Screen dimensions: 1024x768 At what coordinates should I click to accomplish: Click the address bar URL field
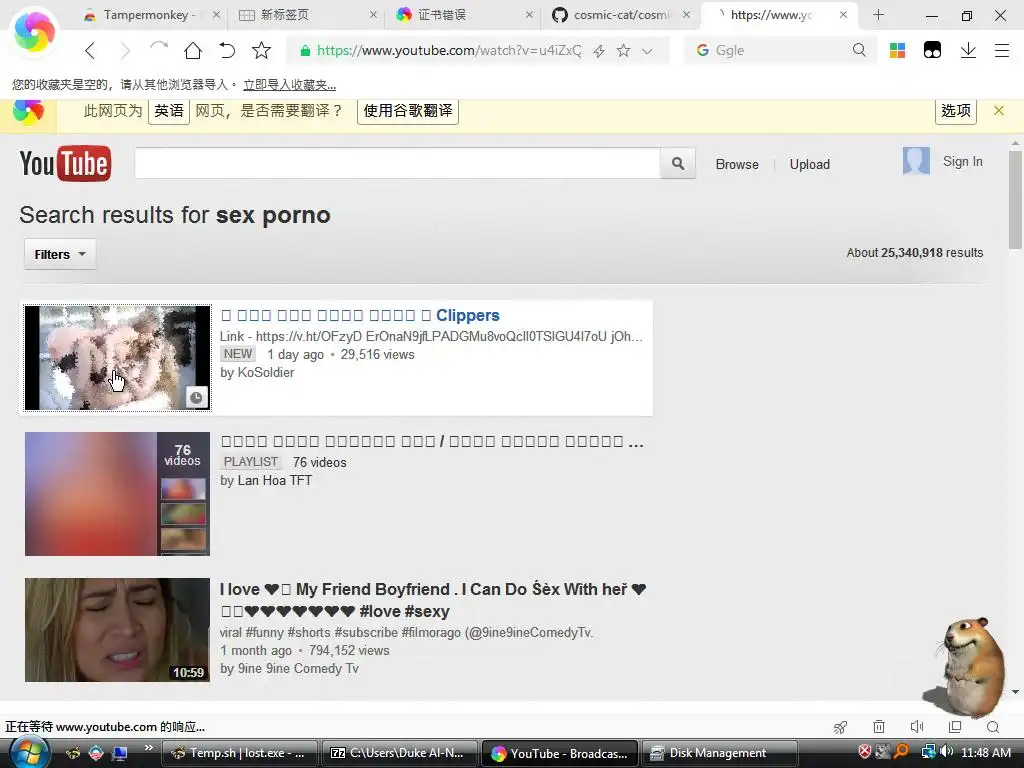[449, 50]
